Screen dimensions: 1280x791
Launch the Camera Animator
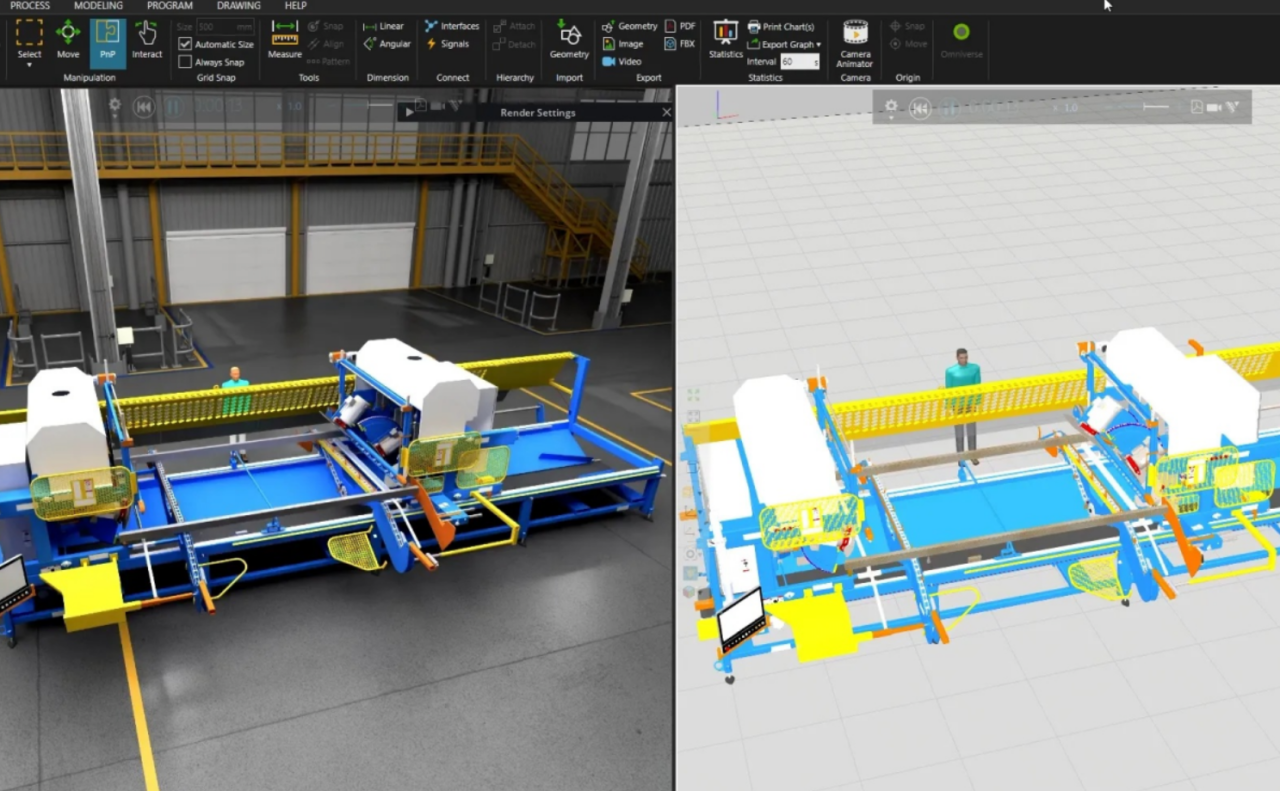click(855, 41)
